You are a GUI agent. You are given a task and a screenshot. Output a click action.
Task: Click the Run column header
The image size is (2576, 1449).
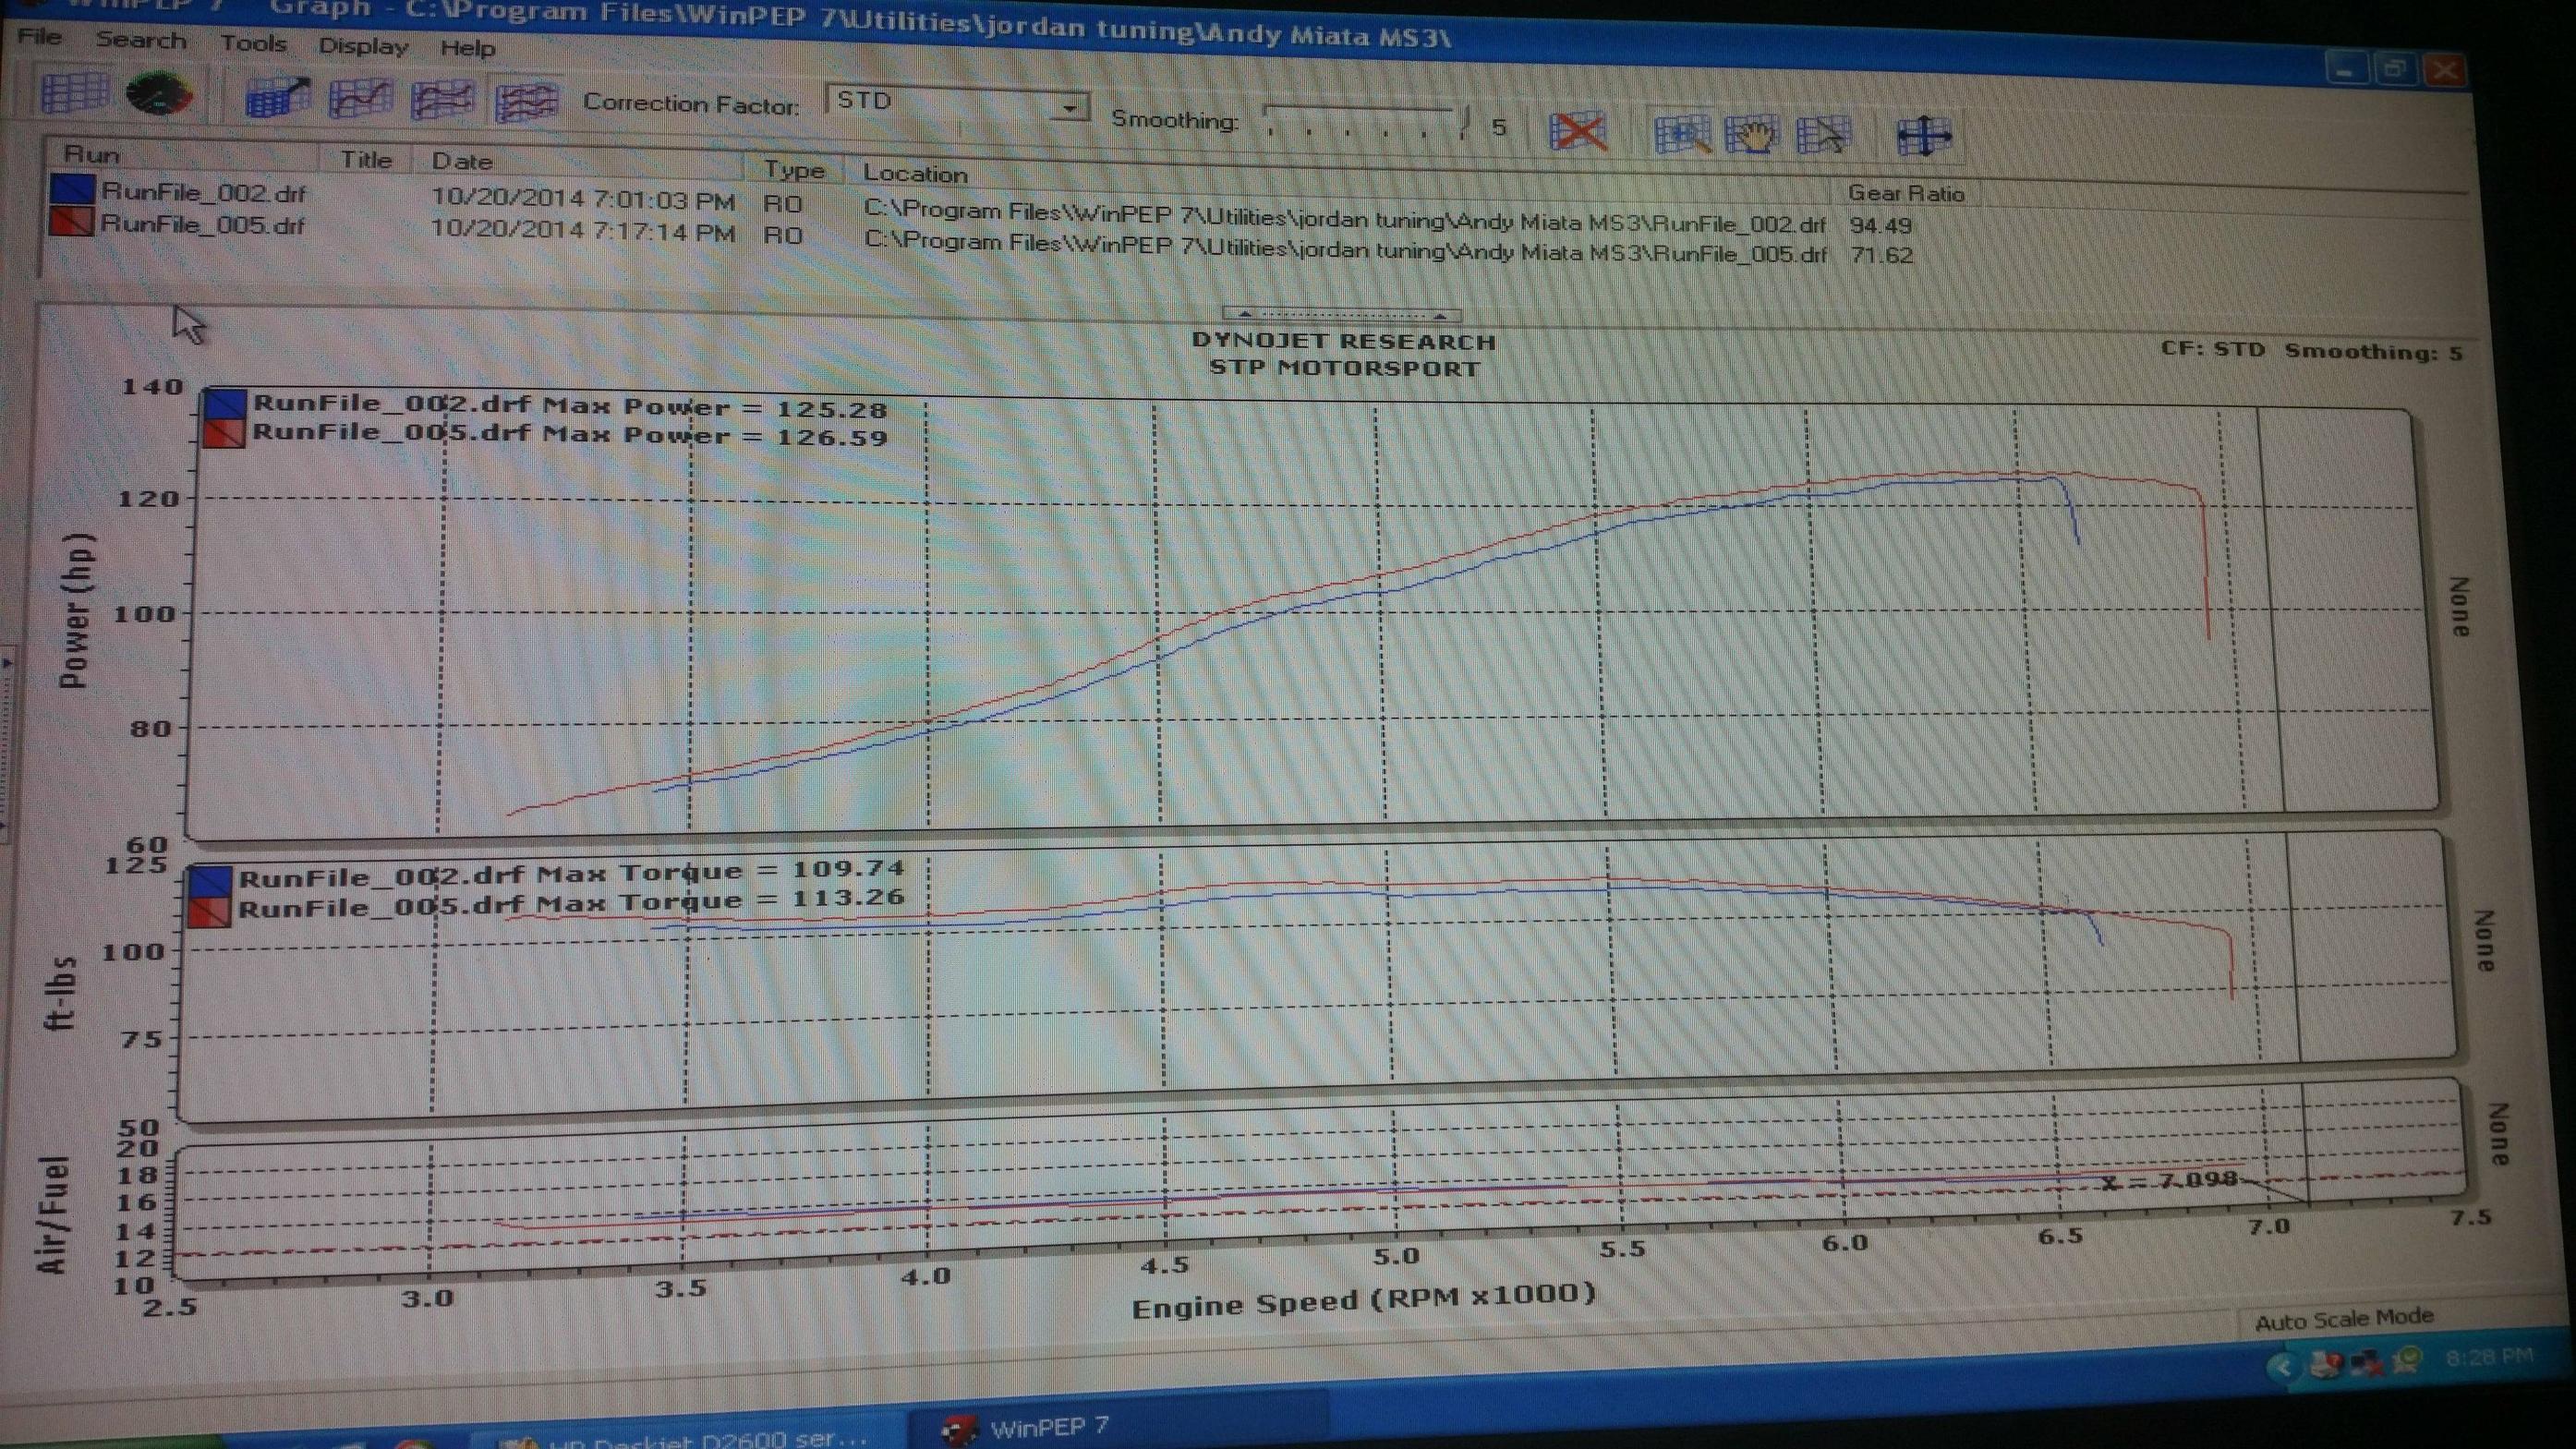click(92, 155)
